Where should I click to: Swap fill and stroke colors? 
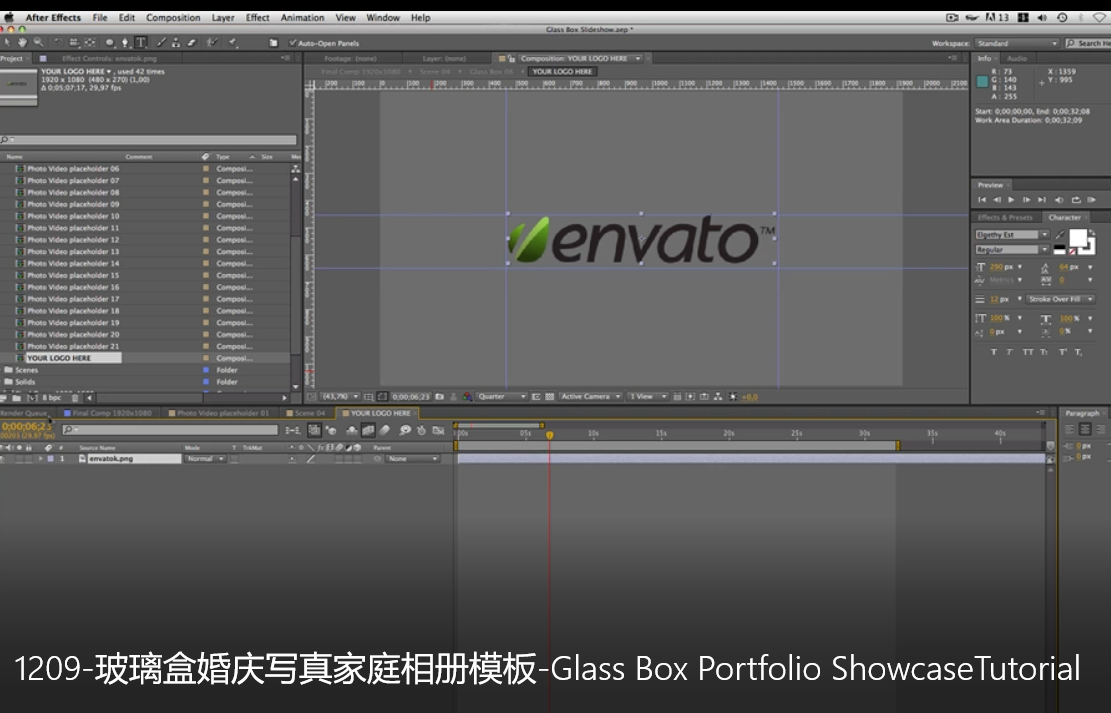pos(1092,232)
